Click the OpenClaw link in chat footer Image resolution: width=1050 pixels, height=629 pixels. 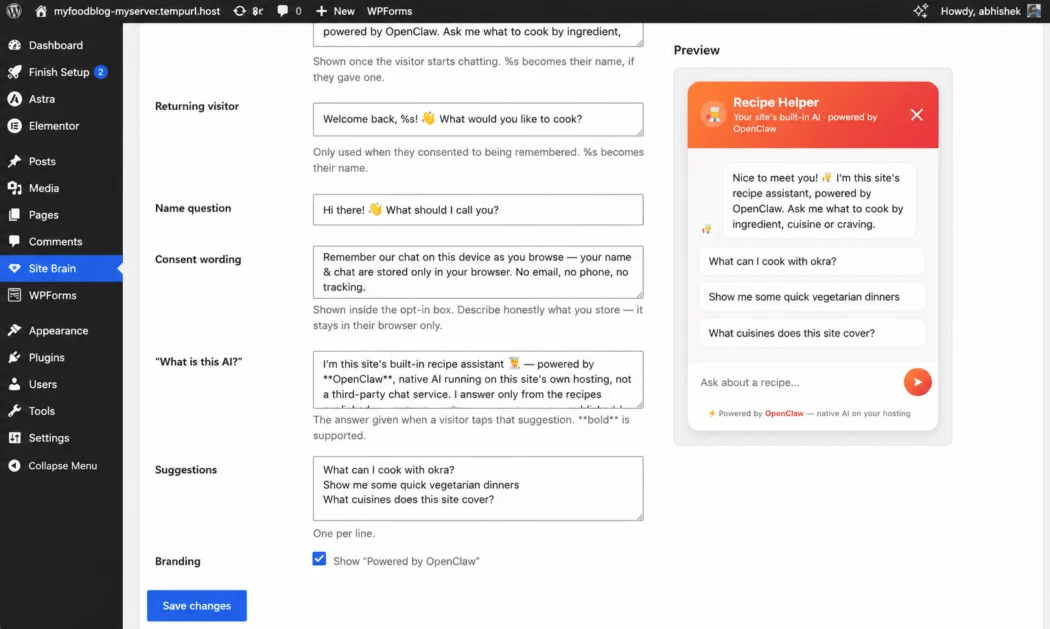pyautogui.click(x=783, y=413)
